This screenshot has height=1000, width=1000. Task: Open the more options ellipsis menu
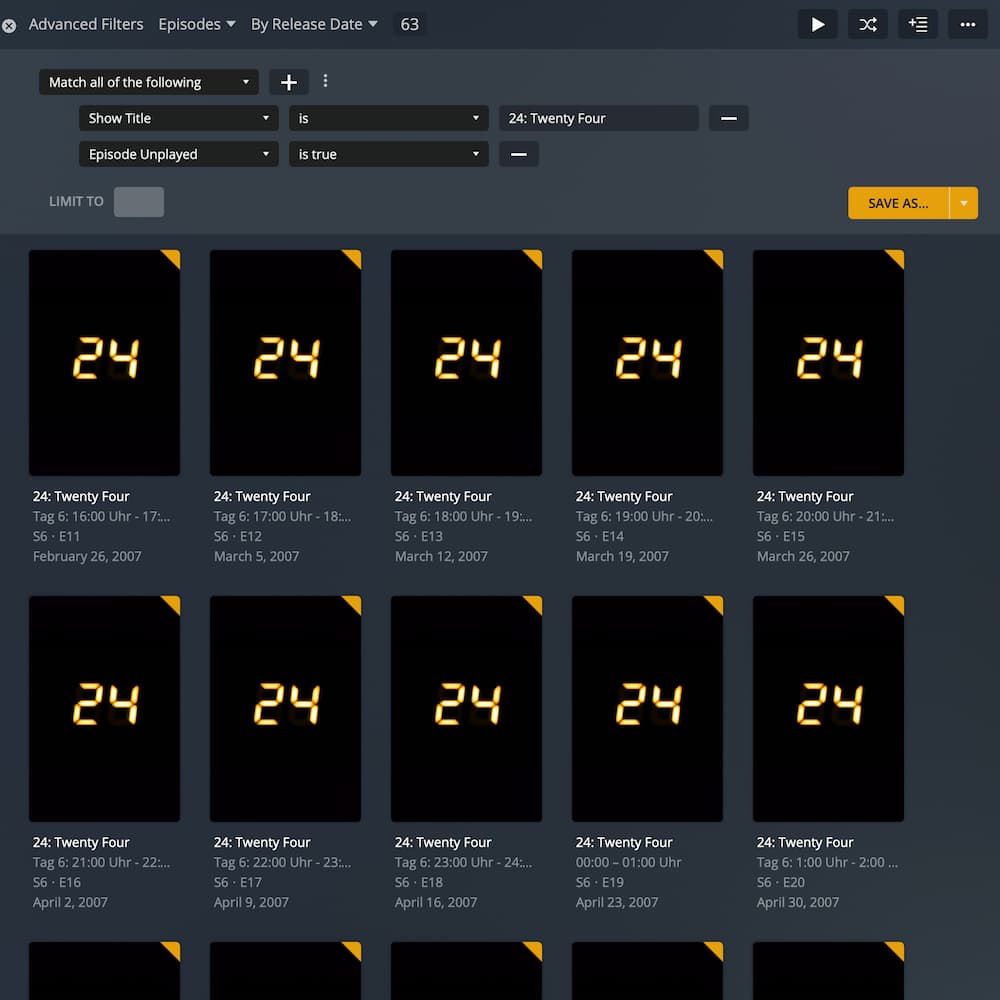pos(967,25)
